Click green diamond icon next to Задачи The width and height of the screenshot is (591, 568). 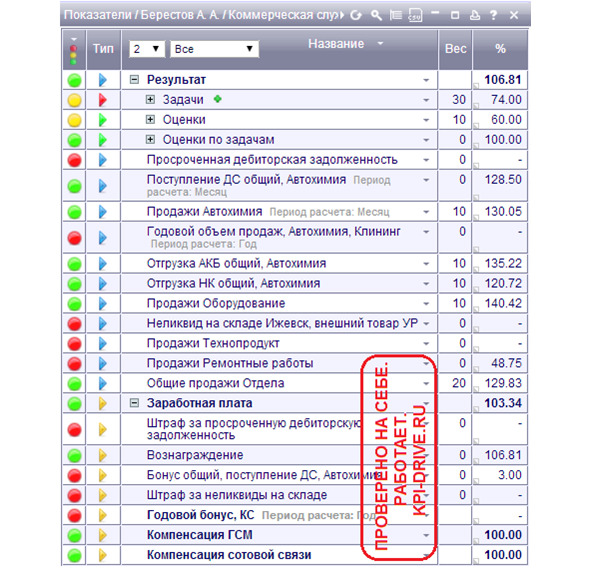pyautogui.click(x=217, y=99)
